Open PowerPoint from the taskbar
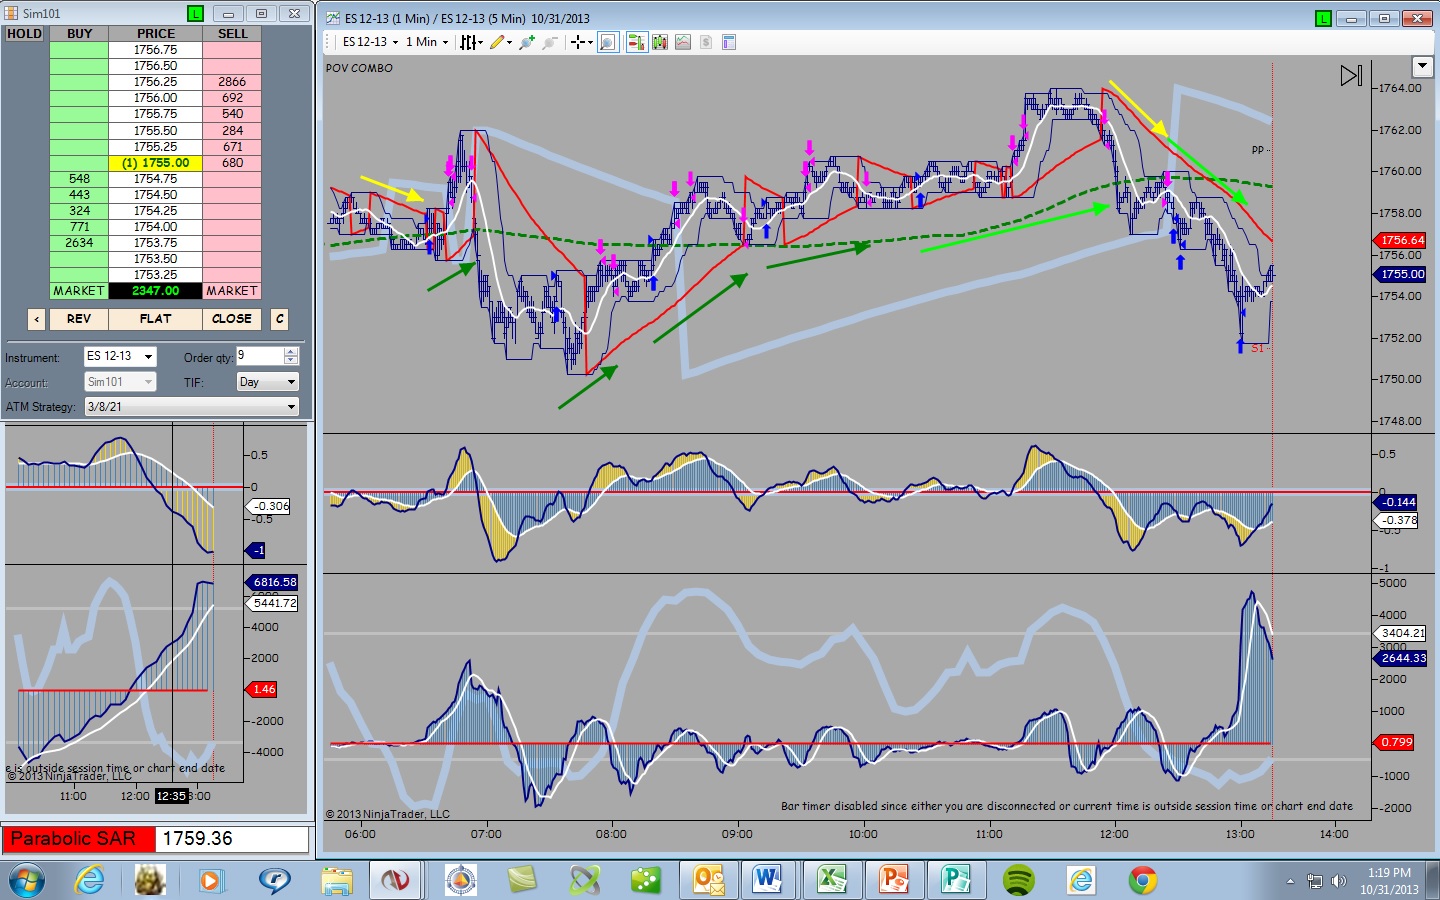Screen dimensions: 1440x900 (893, 880)
